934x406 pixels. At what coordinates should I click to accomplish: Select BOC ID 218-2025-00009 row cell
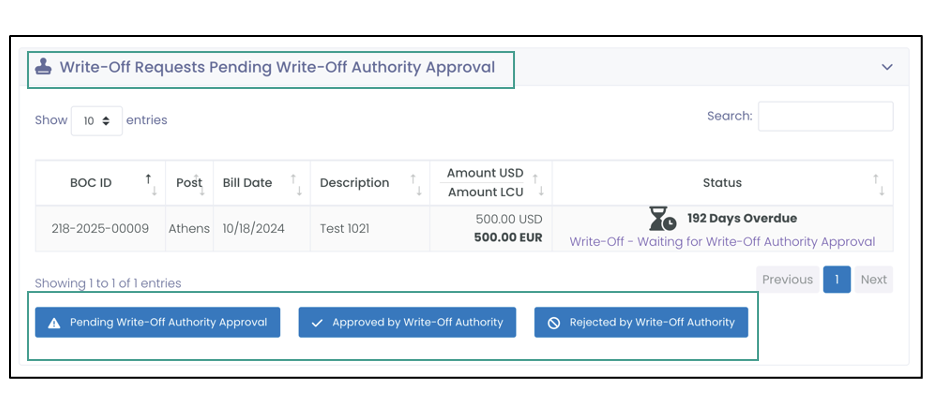point(100,229)
